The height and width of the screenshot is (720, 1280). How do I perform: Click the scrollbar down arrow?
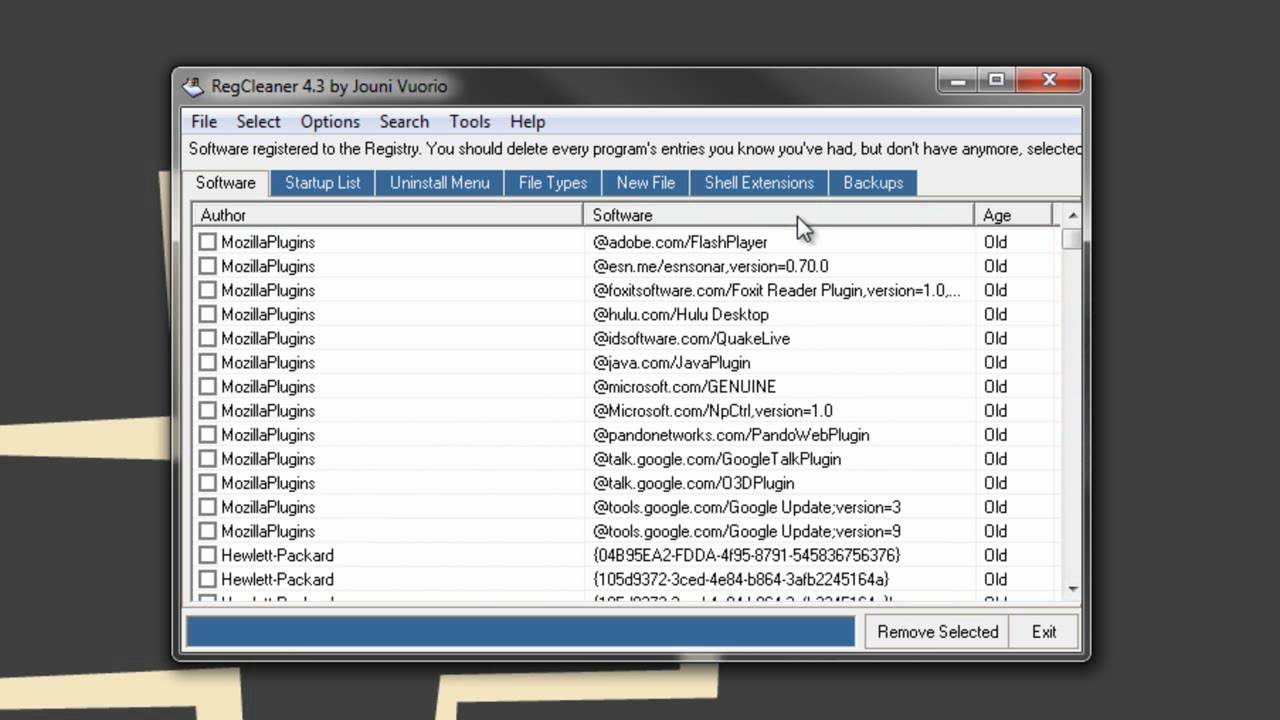(x=1072, y=589)
